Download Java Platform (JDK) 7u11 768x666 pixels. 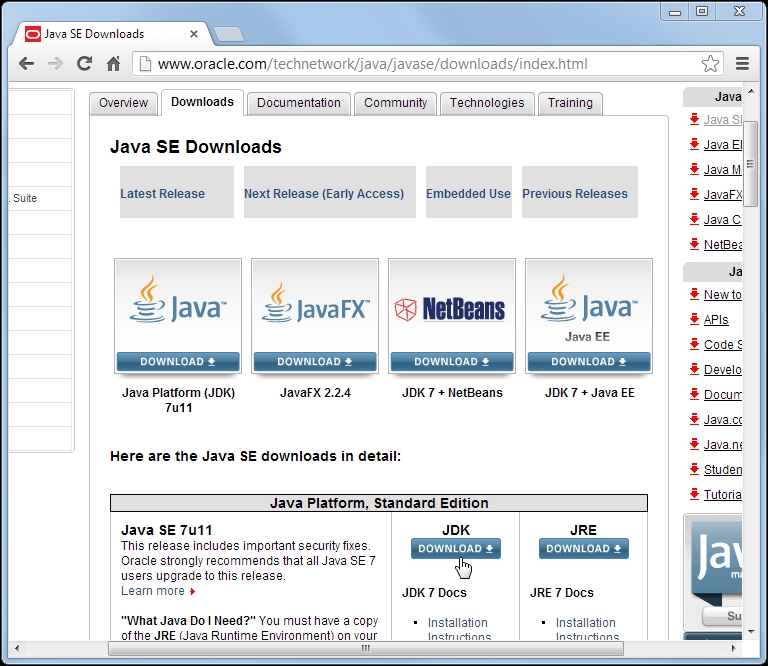(178, 362)
